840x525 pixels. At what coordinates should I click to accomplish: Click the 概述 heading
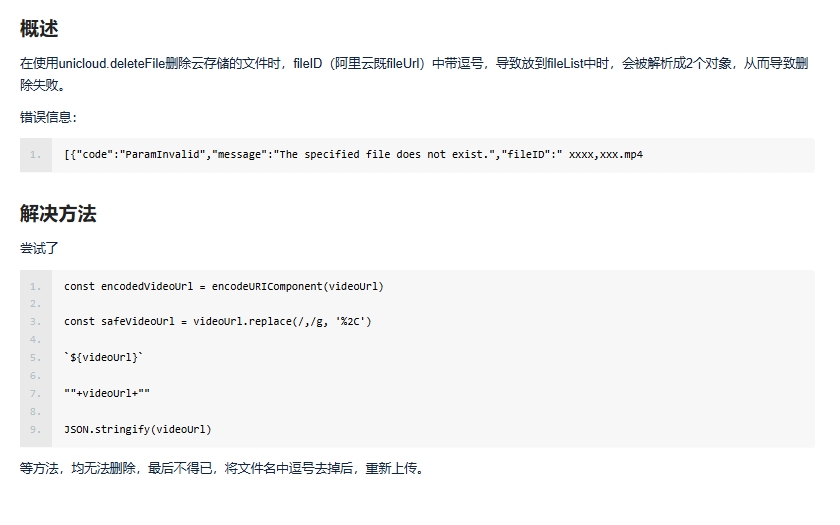point(39,28)
